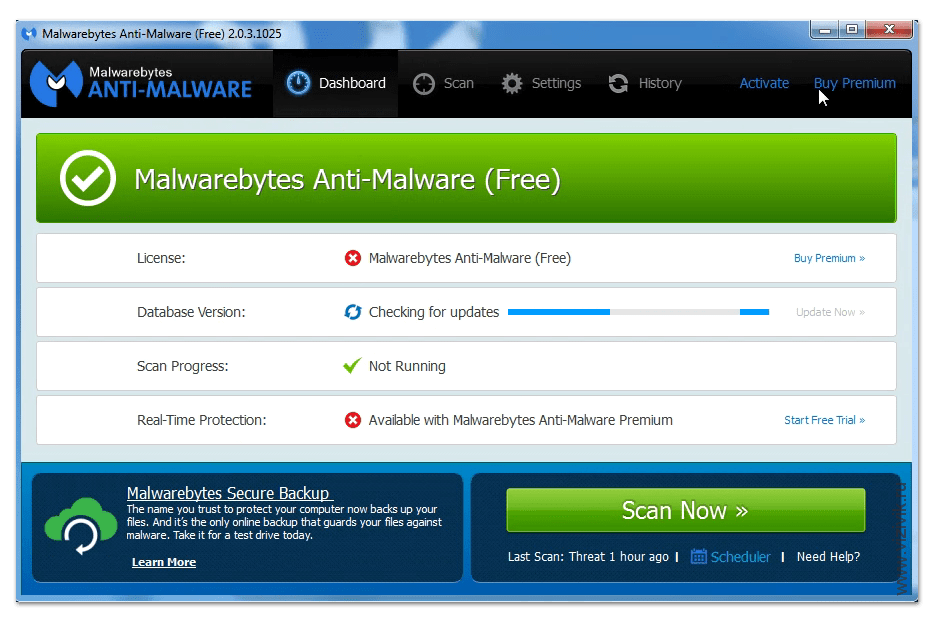The height and width of the screenshot is (624, 936).
Task: Click the Checking for updates progress bar
Action: click(x=638, y=312)
